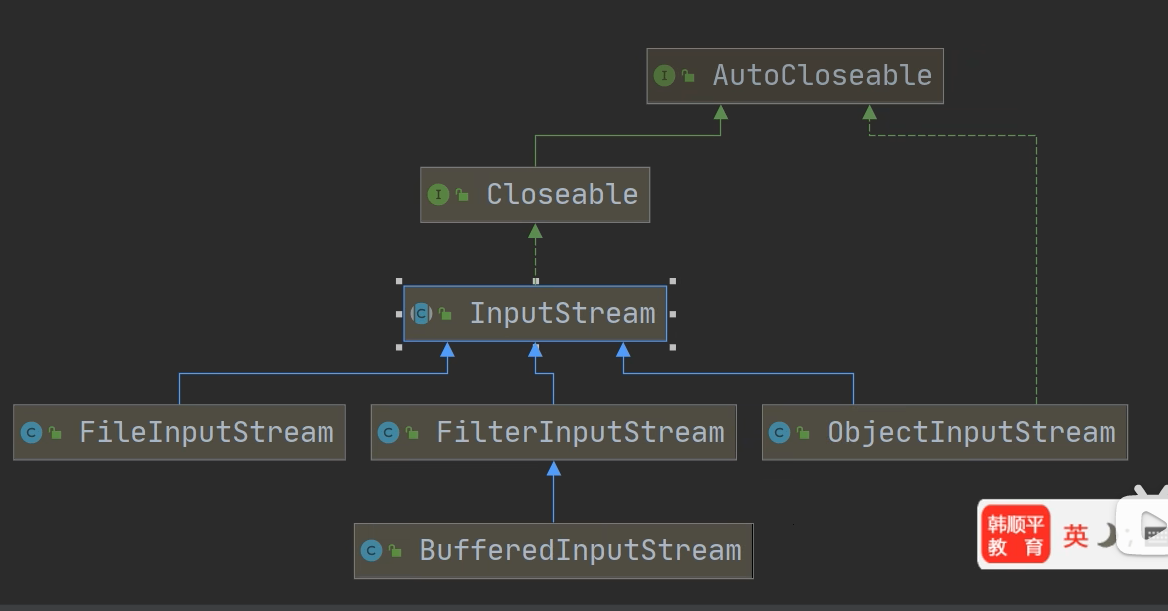
Task: Select the ObjectInputStream name text
Action: [x=971, y=433]
